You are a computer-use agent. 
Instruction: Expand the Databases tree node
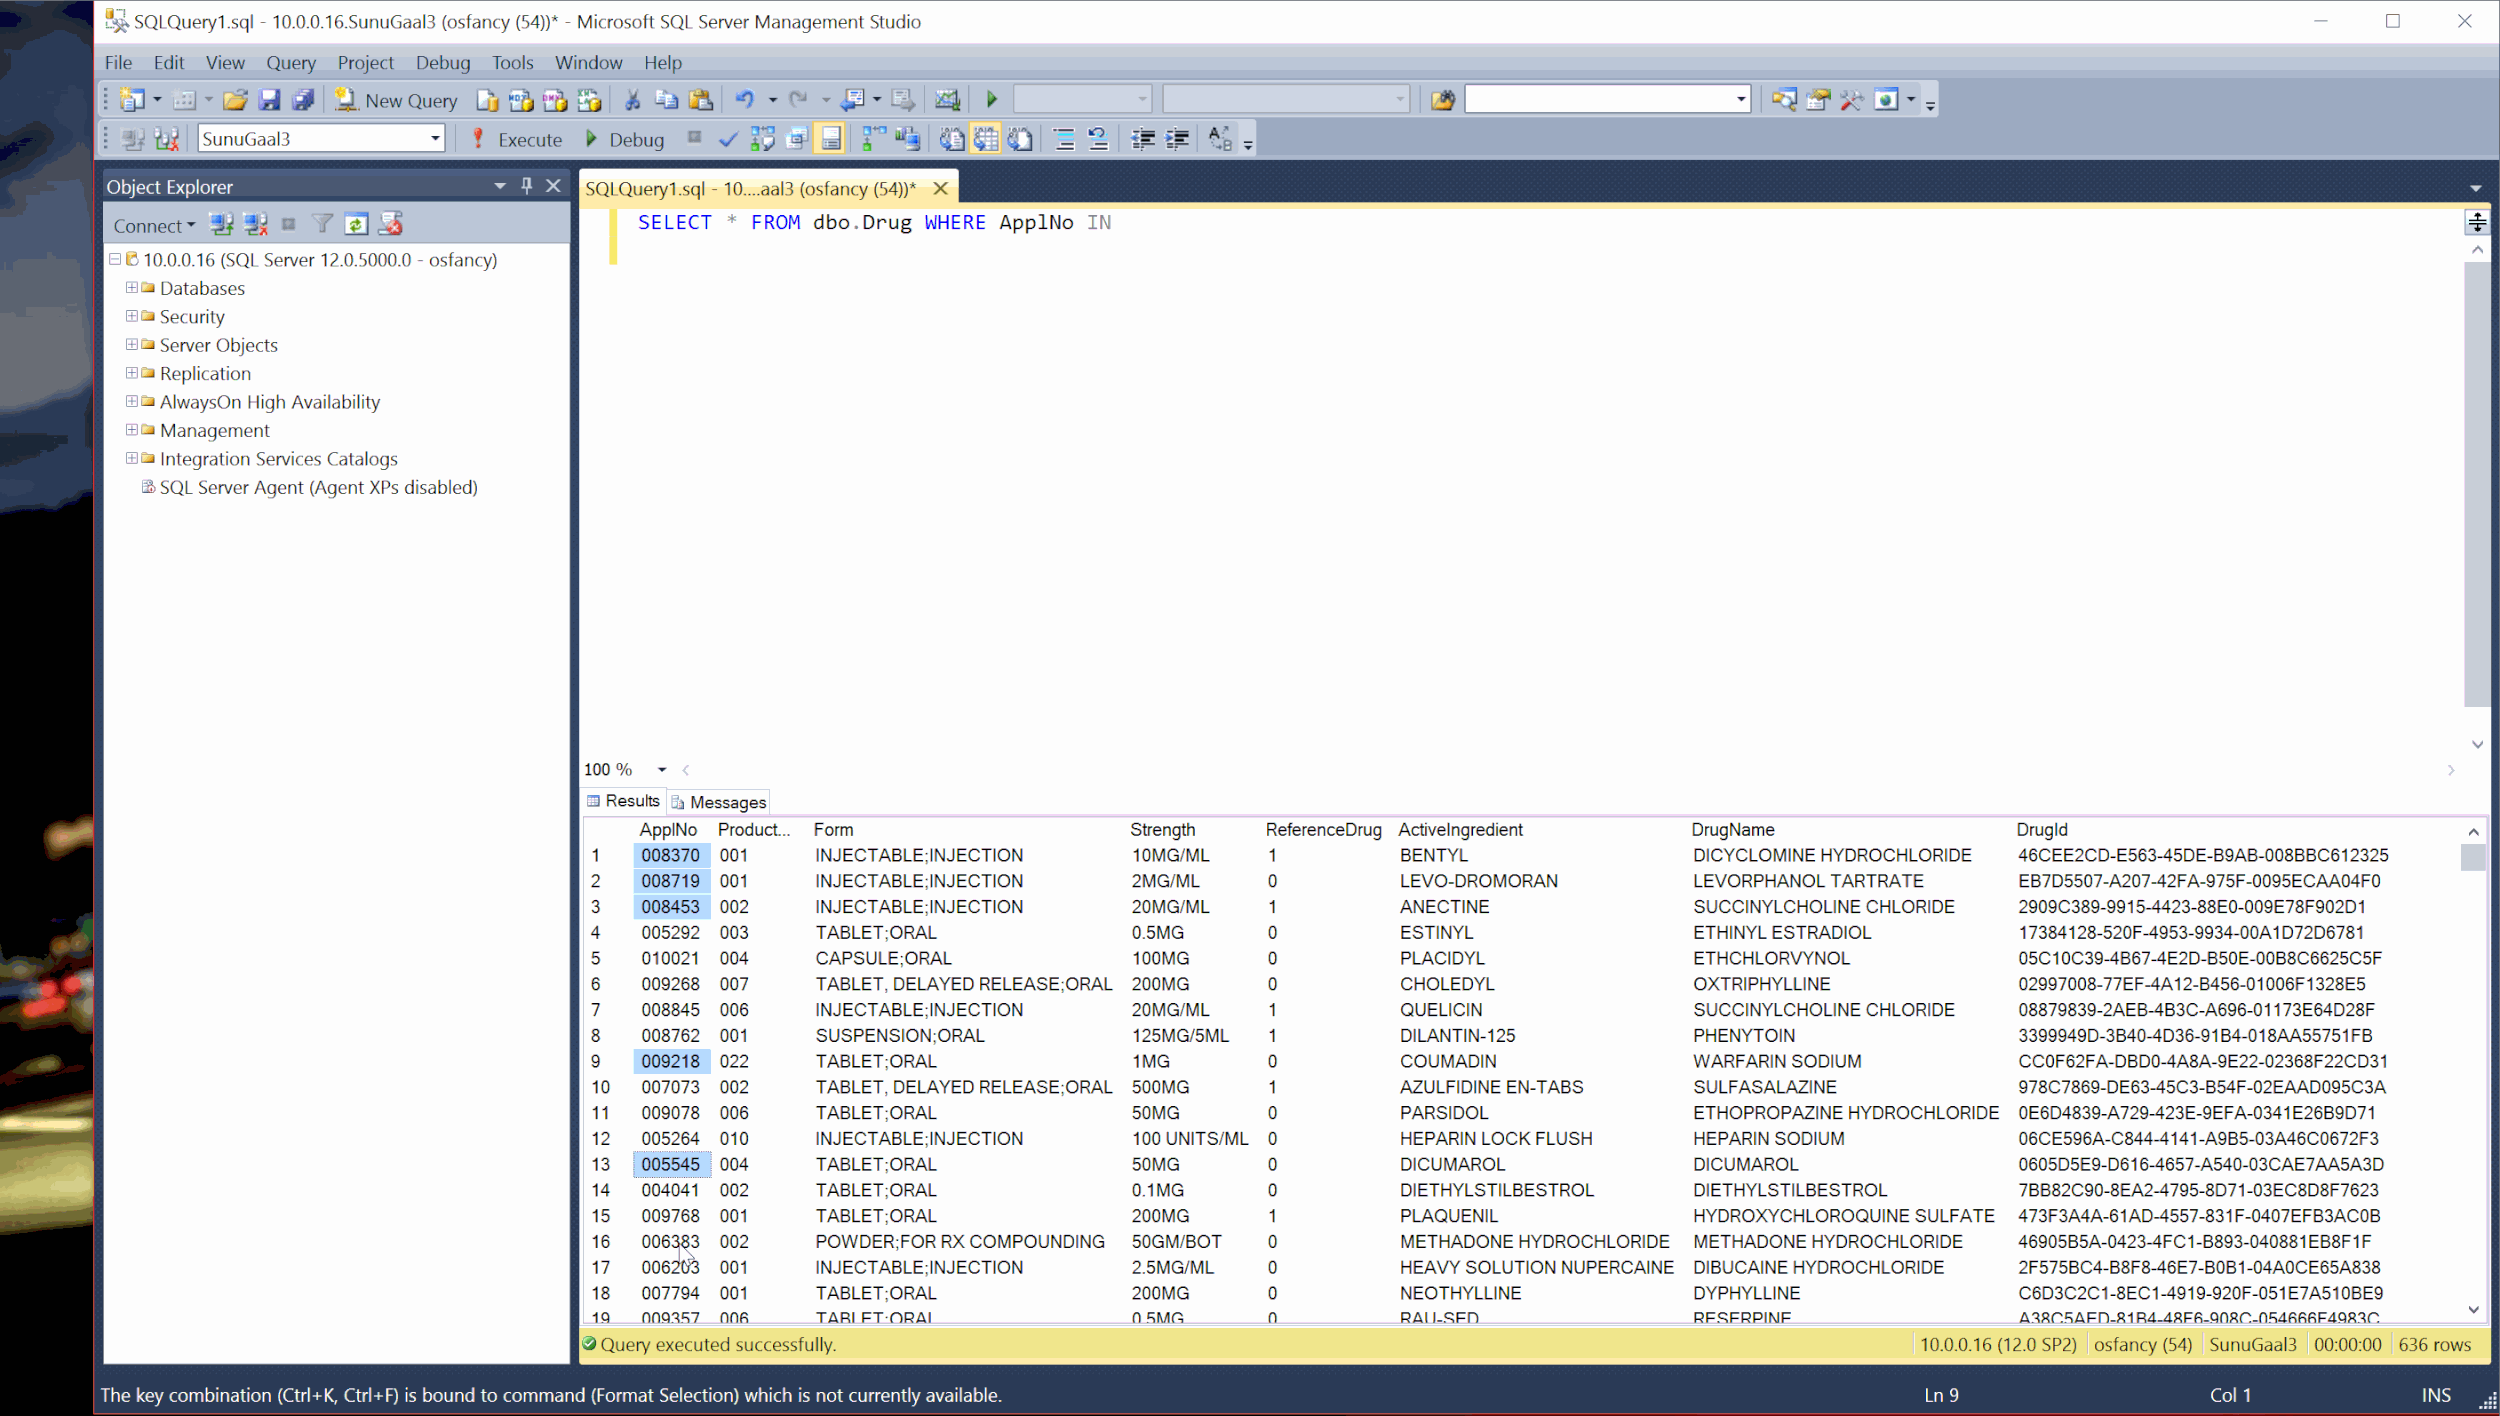tap(132, 288)
